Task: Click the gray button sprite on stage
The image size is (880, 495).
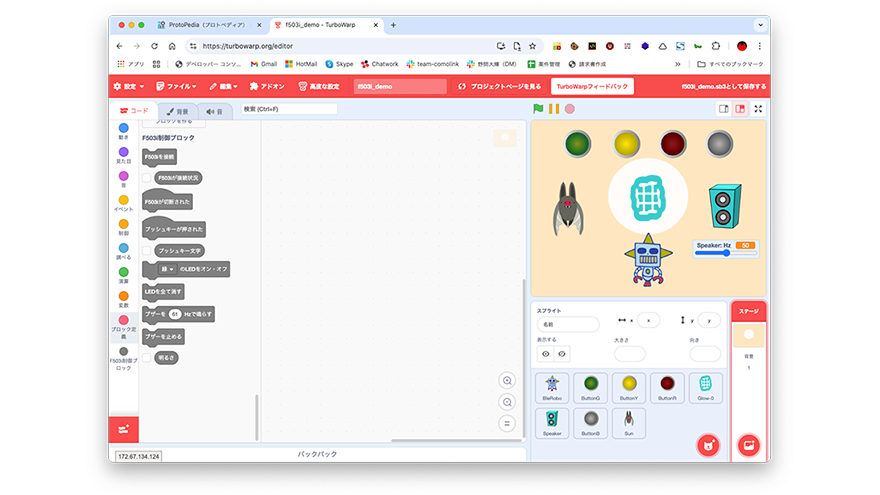Action: [719, 144]
